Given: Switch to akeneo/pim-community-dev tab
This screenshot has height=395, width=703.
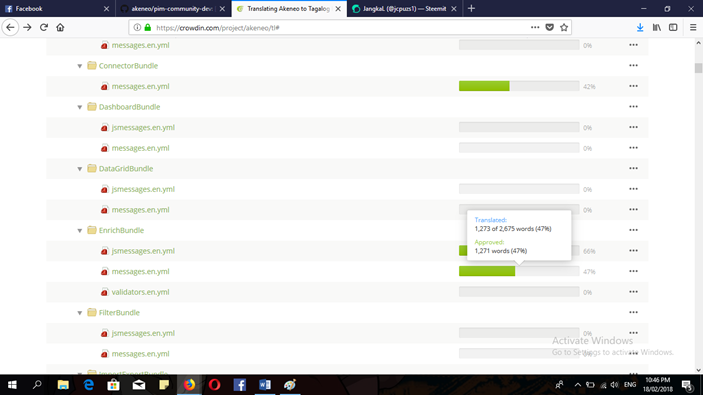Looking at the screenshot, I should pyautogui.click(x=173, y=9).
